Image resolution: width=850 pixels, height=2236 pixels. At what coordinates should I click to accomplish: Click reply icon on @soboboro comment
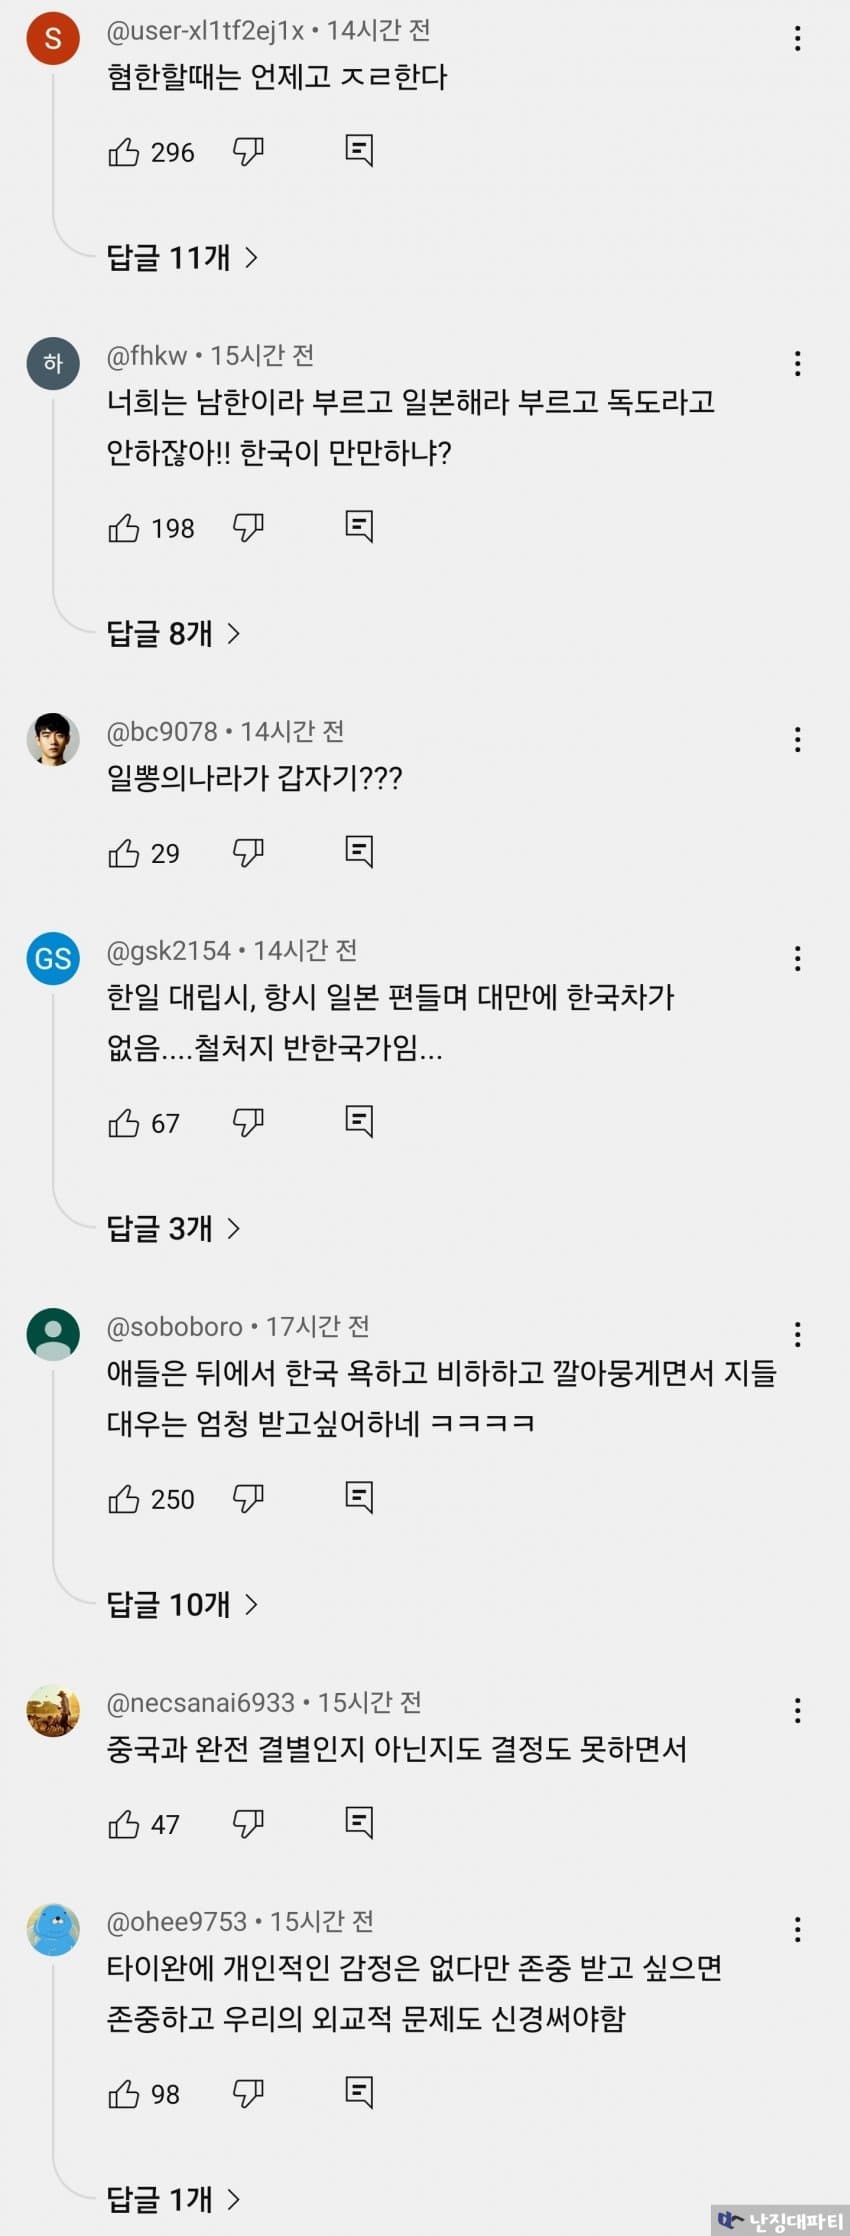(x=359, y=1498)
